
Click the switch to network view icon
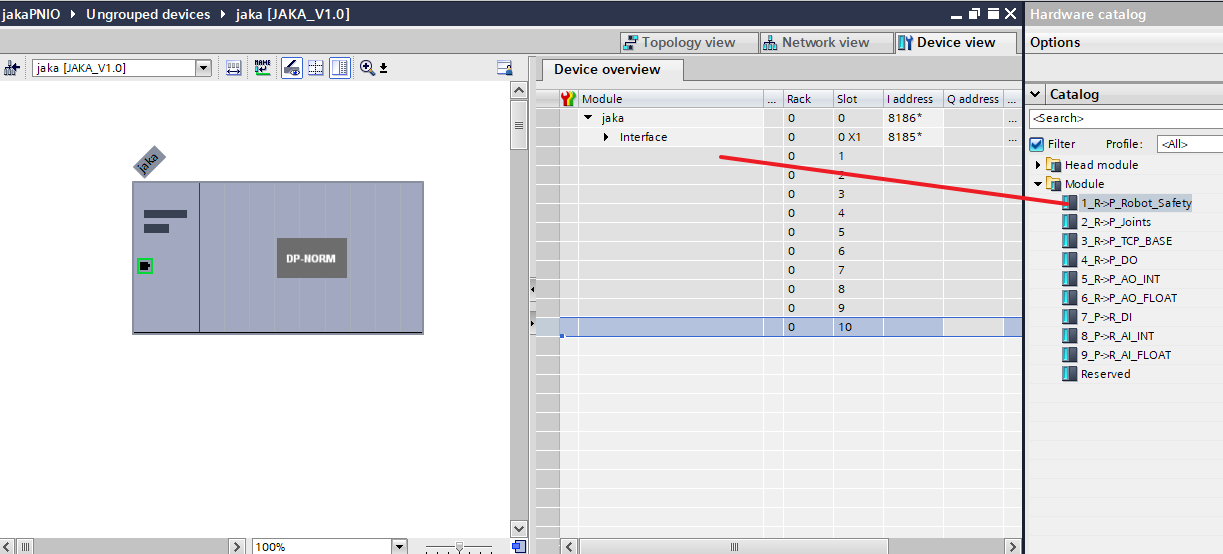coord(12,68)
